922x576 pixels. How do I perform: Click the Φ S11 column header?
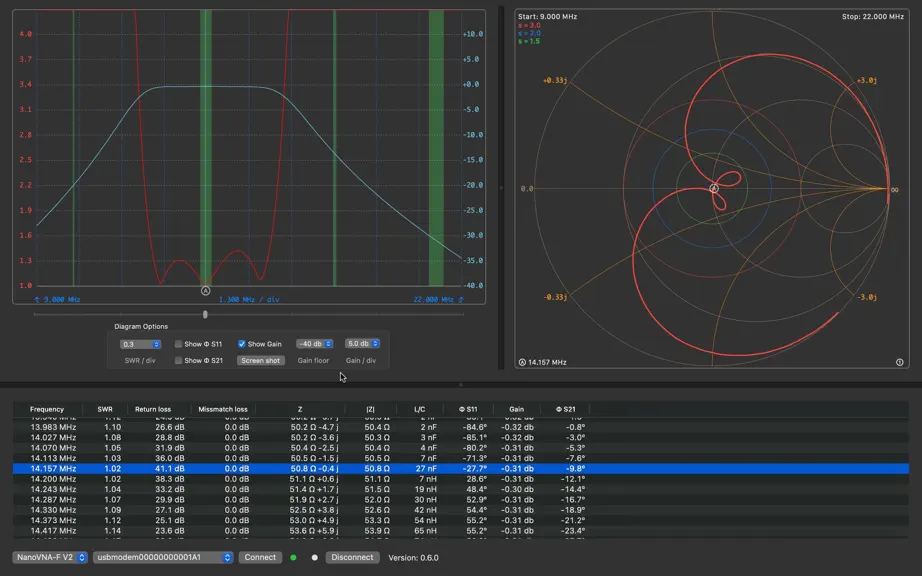tap(468, 409)
